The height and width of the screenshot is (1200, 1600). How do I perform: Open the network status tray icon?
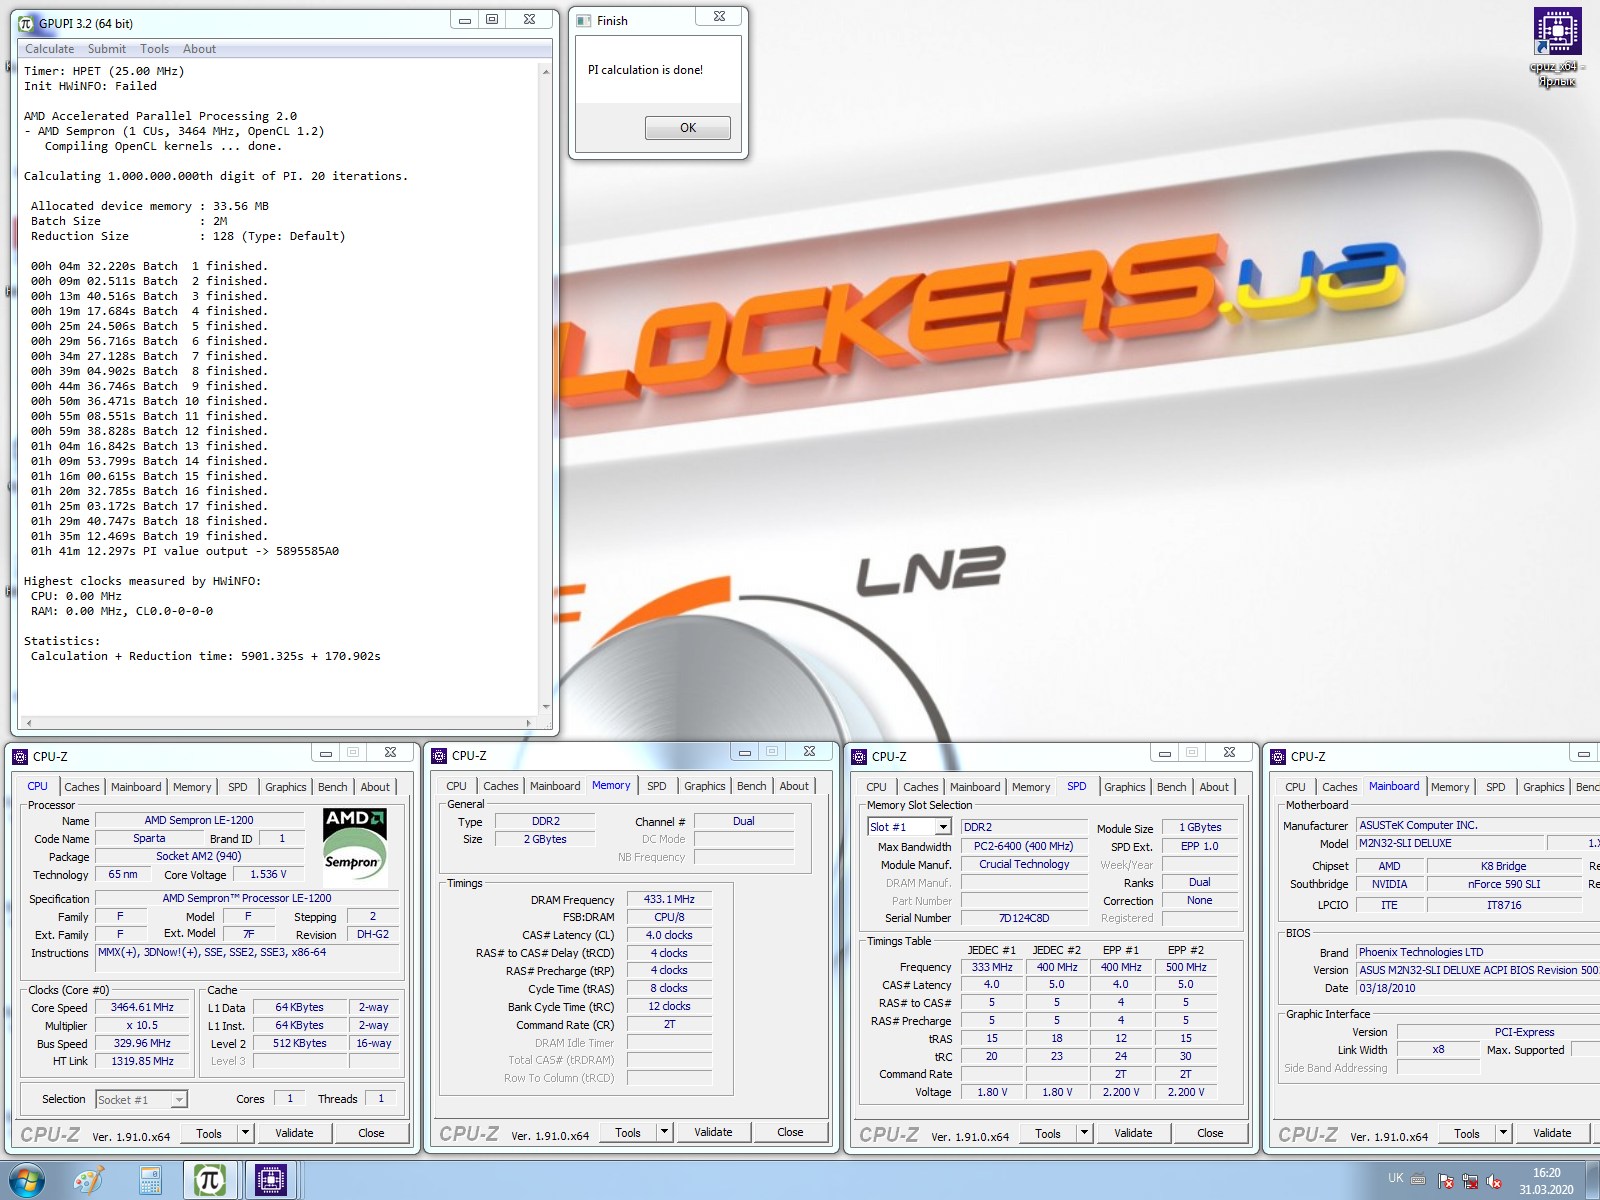point(1470,1181)
